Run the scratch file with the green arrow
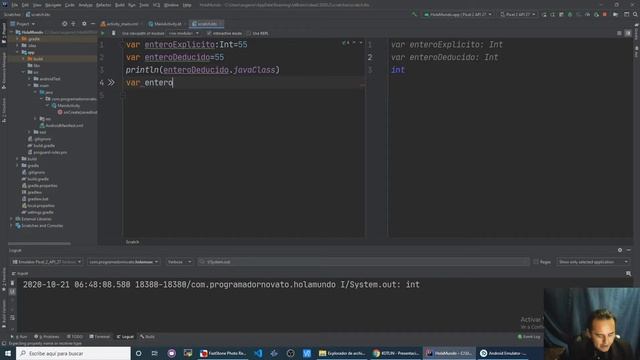The height and width of the screenshot is (360, 640). (x=103, y=33)
